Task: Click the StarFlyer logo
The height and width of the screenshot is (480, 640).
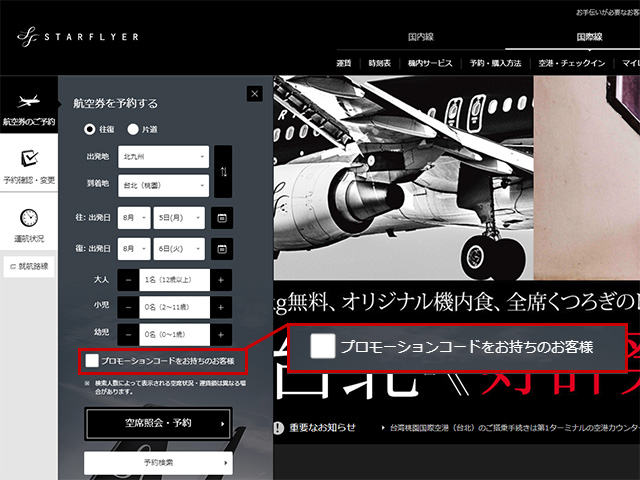Action: 78,38
